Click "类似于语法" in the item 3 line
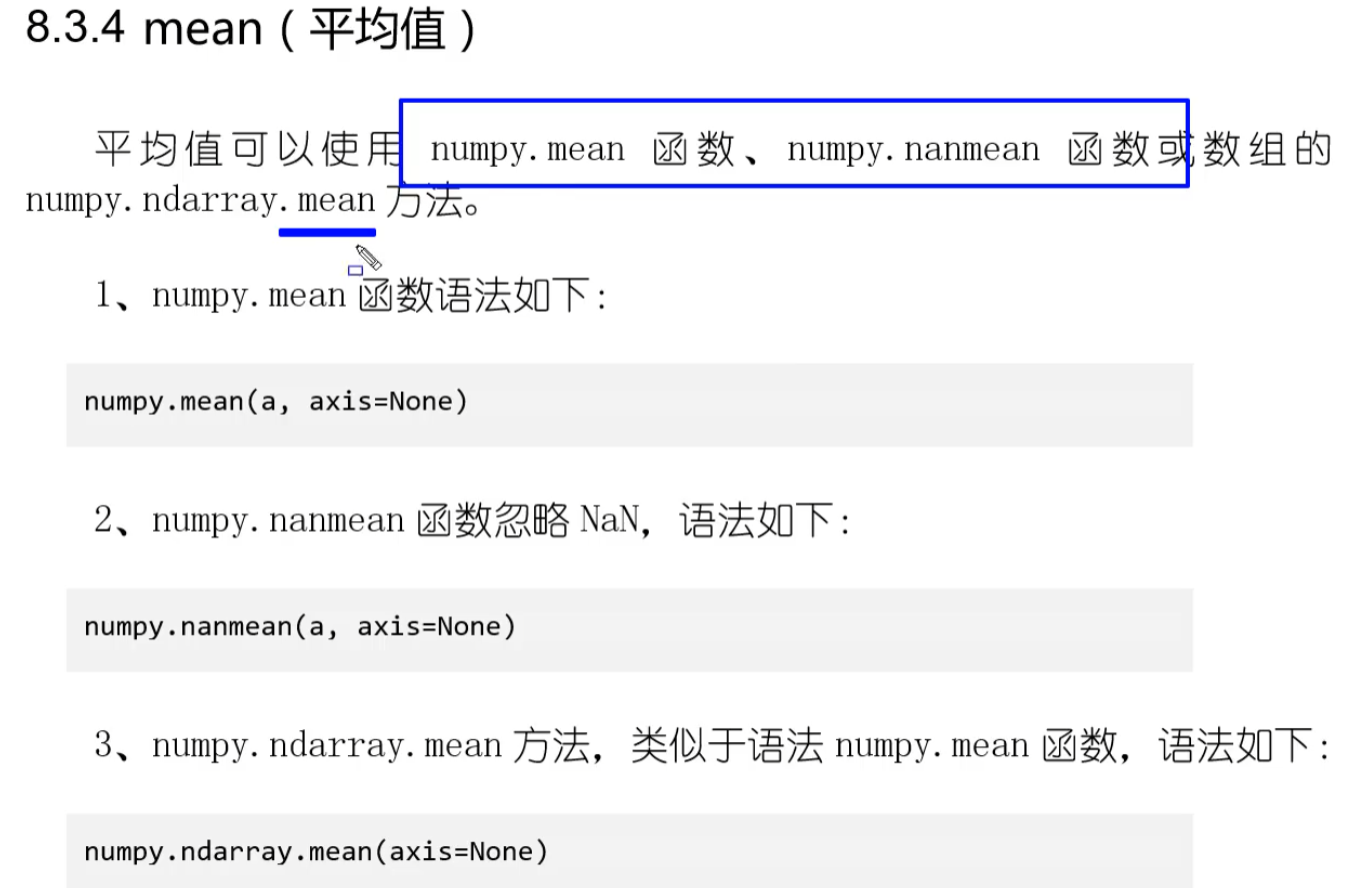This screenshot has height=888, width=1352. tap(726, 746)
